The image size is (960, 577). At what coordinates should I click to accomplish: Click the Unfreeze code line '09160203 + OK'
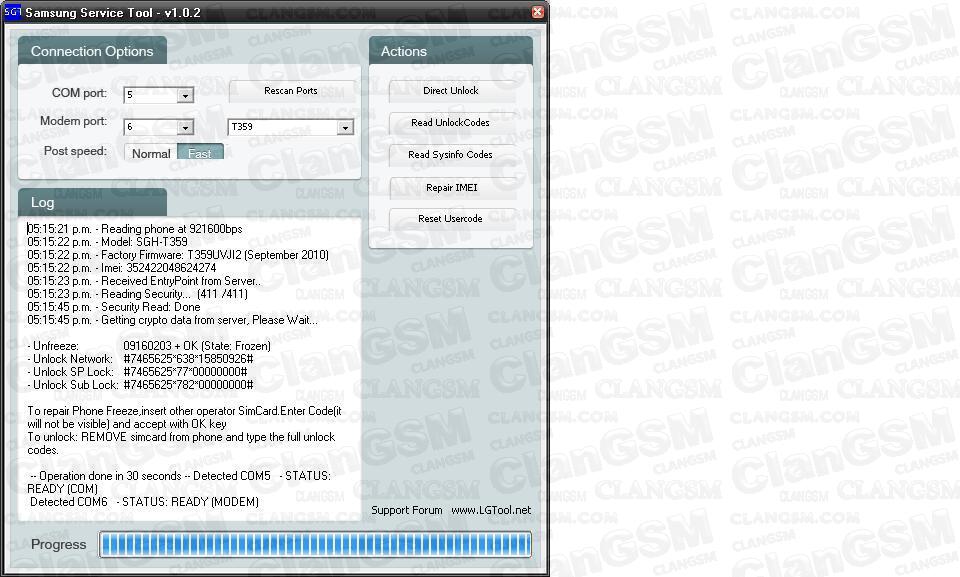149,346
